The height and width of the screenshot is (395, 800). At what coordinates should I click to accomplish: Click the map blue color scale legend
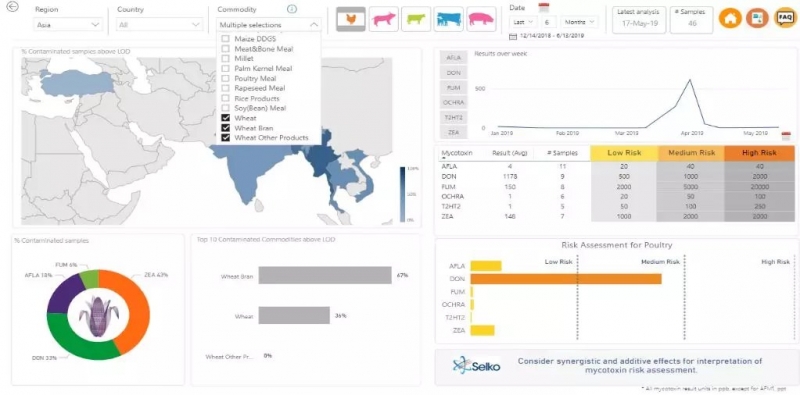click(x=403, y=194)
